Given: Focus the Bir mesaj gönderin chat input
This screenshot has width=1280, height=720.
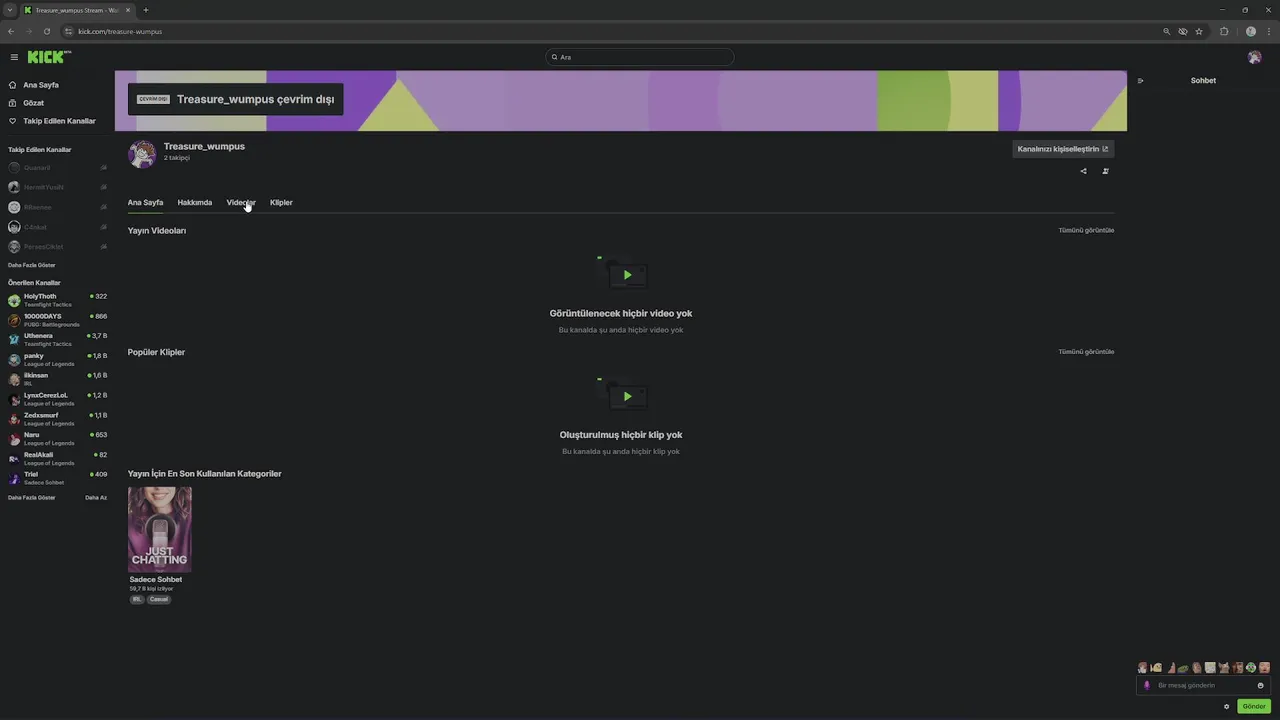Looking at the screenshot, I should coord(1204,685).
